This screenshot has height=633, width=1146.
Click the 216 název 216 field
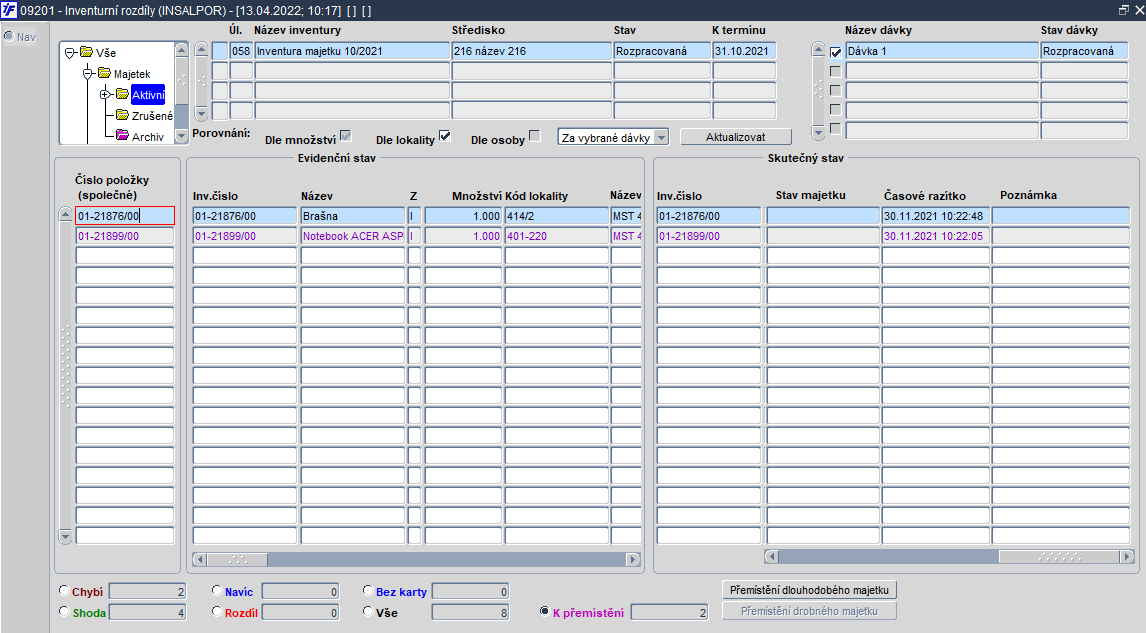coord(531,51)
